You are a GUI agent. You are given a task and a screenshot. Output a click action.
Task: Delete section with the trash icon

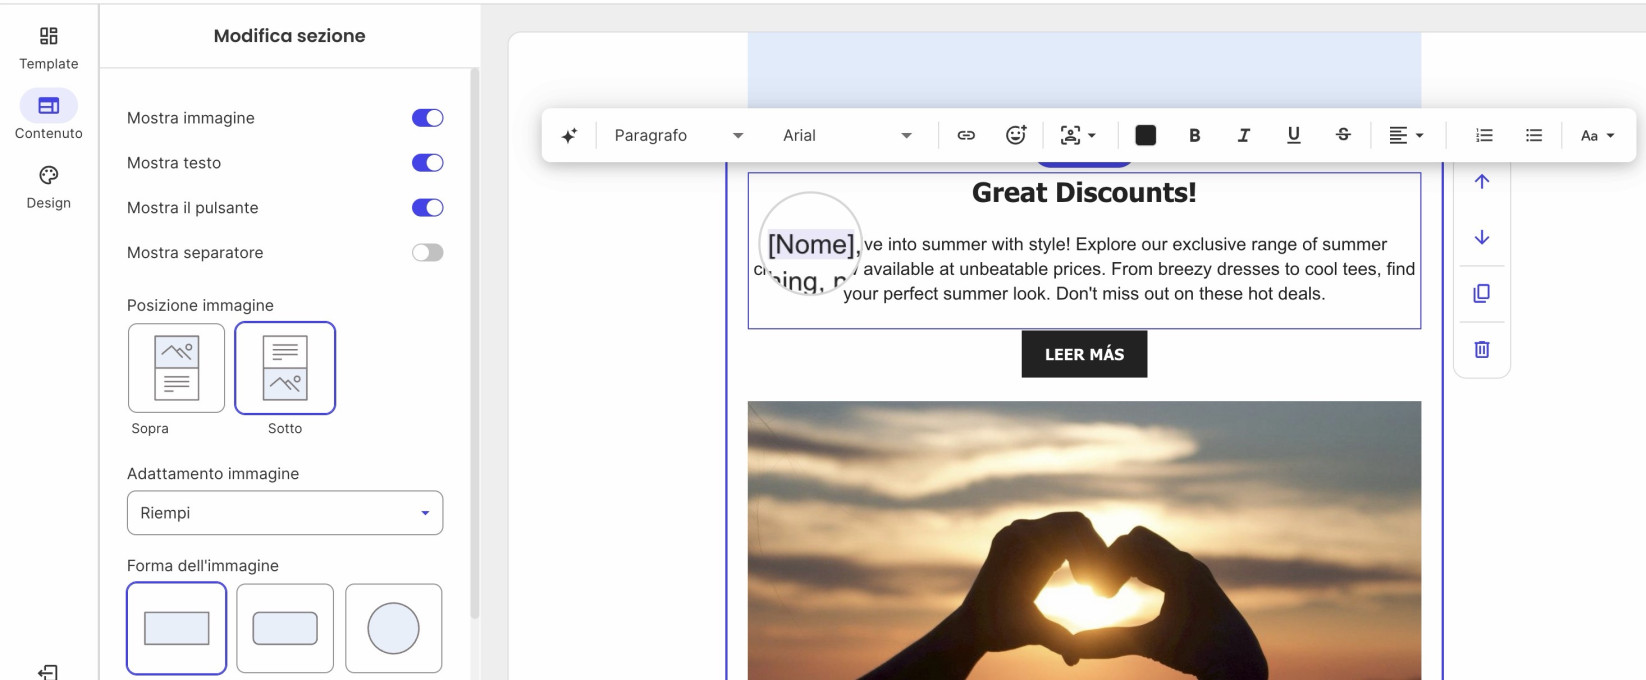pyautogui.click(x=1482, y=349)
